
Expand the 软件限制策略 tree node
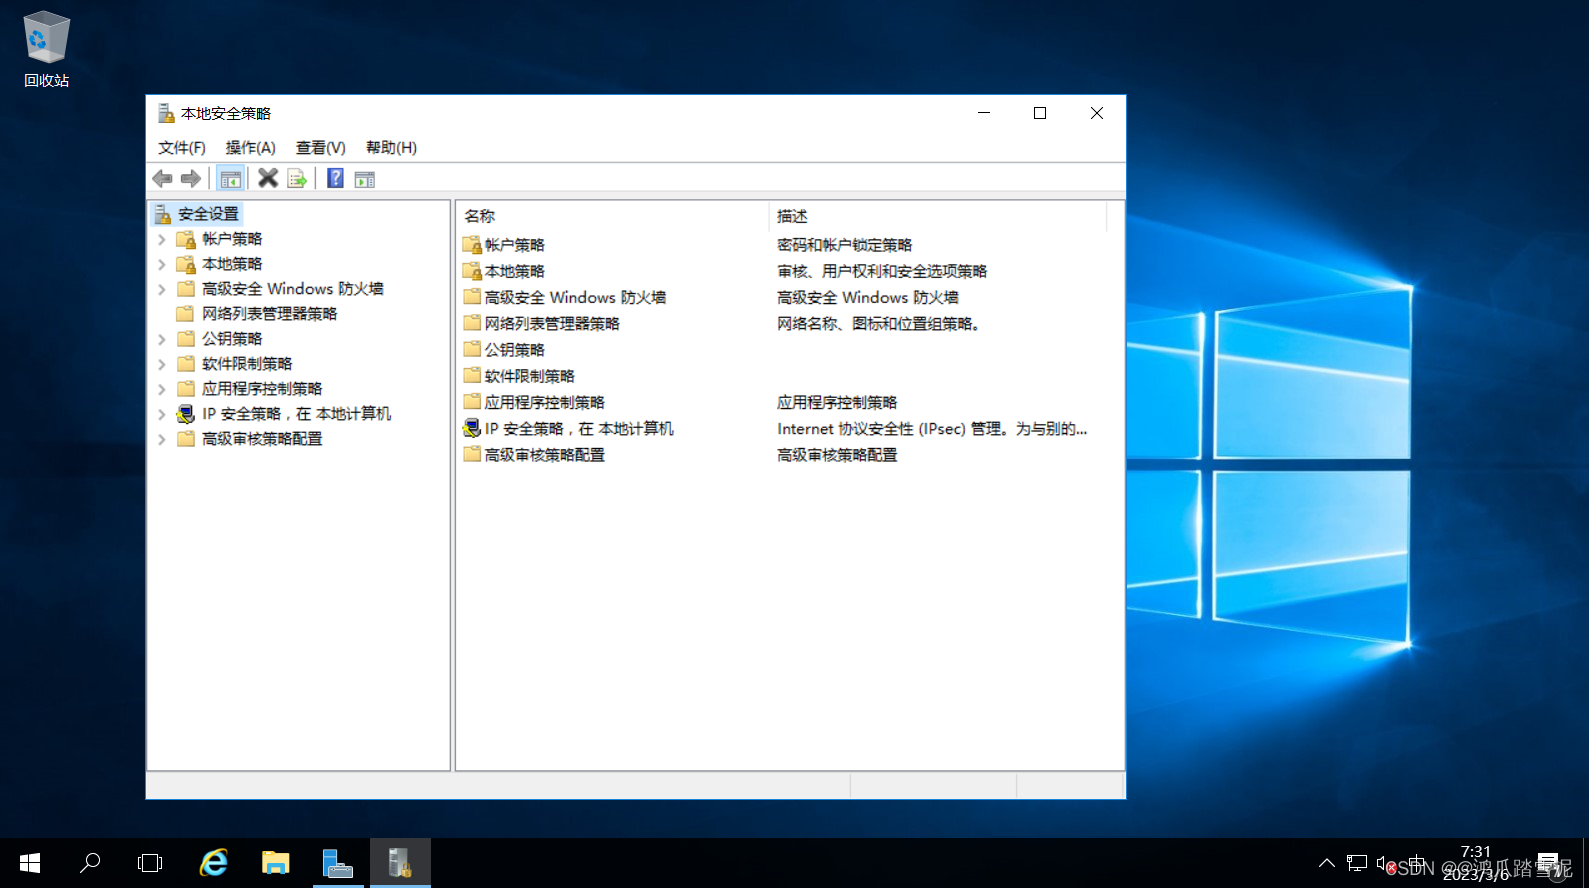tap(162, 364)
